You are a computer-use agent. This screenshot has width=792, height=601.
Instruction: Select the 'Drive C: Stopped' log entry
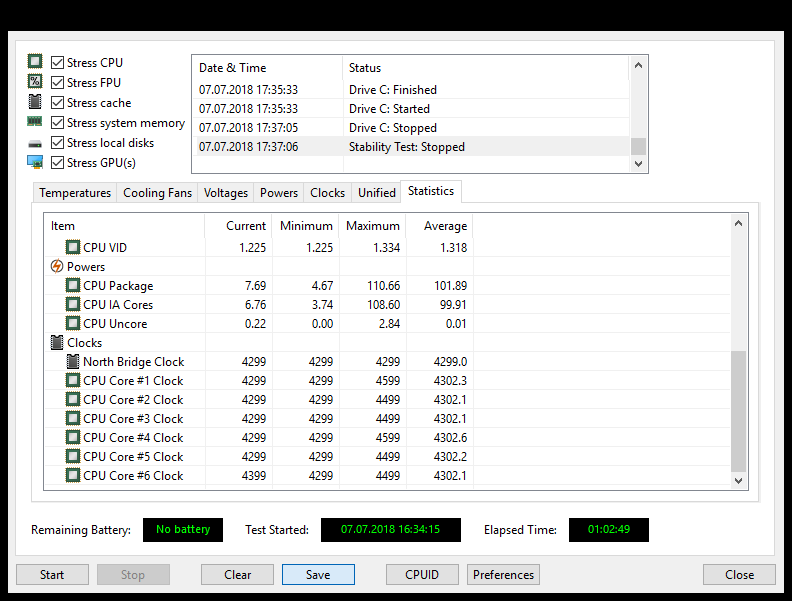pyautogui.click(x=411, y=128)
